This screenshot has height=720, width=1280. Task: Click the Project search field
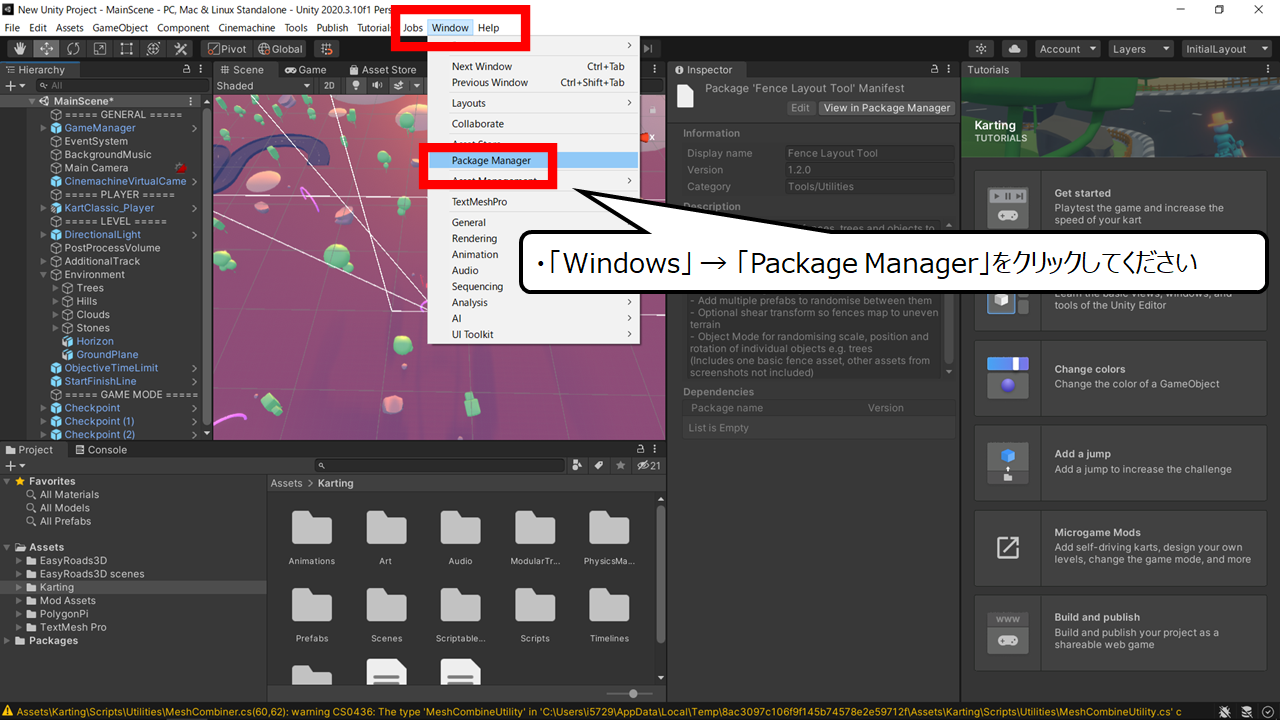tap(440, 466)
